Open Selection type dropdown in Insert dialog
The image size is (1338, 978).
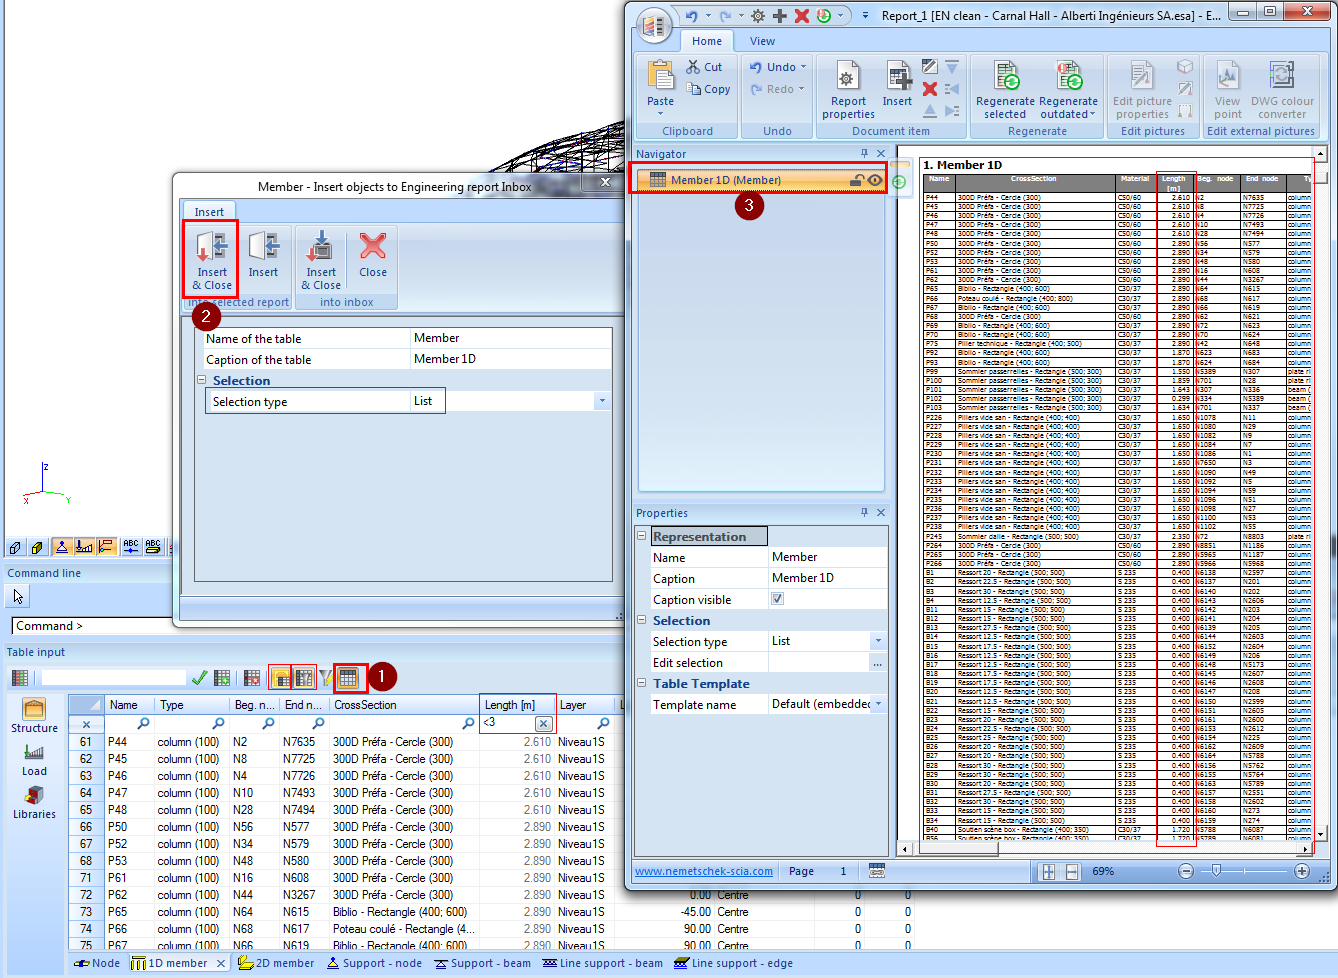(601, 401)
